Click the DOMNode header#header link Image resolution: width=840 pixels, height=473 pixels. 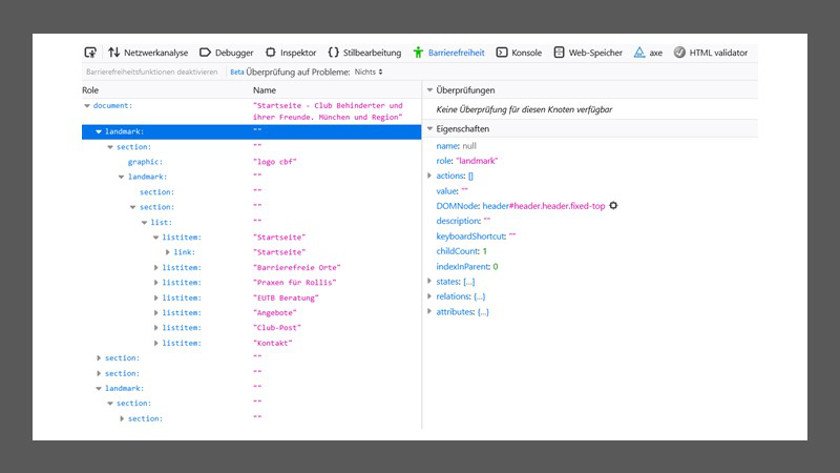click(x=543, y=206)
